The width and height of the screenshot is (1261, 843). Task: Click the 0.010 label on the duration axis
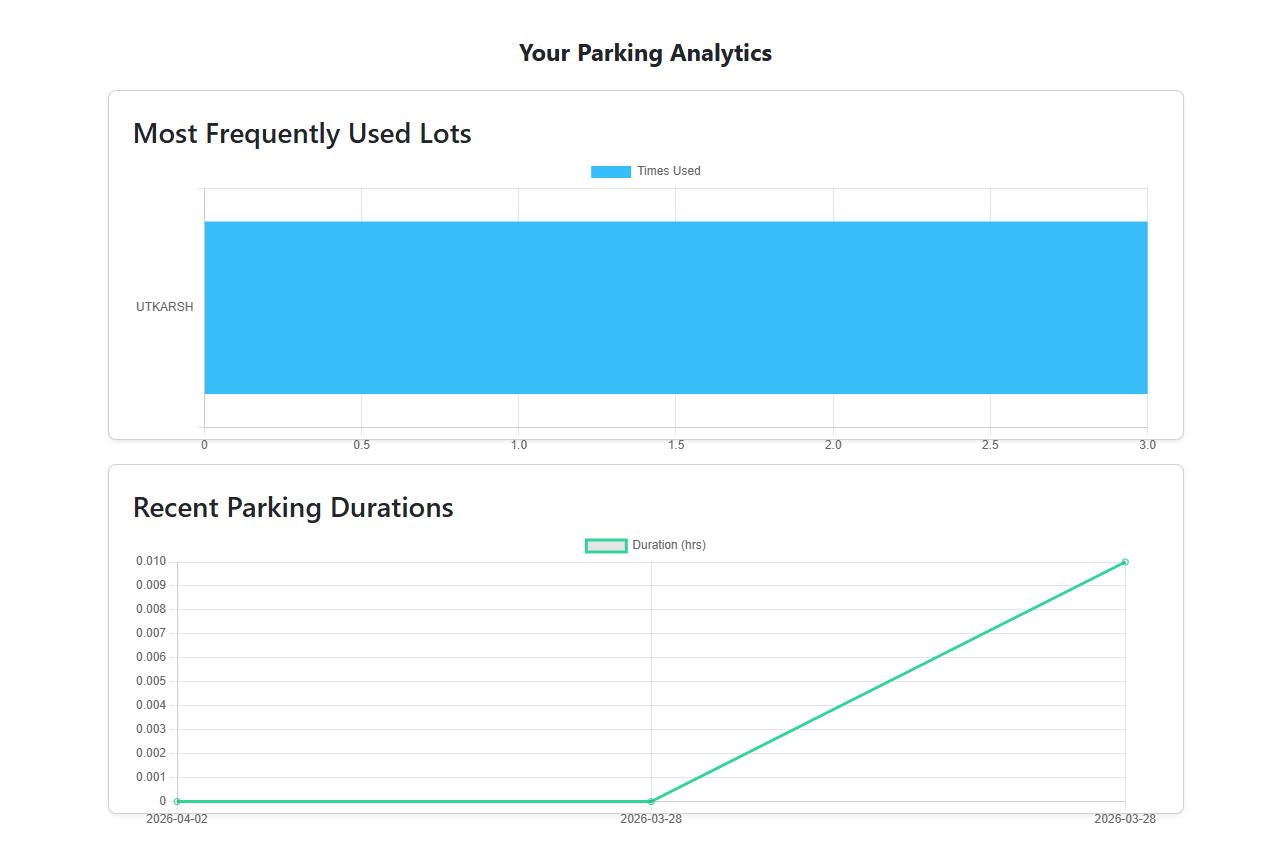point(151,561)
